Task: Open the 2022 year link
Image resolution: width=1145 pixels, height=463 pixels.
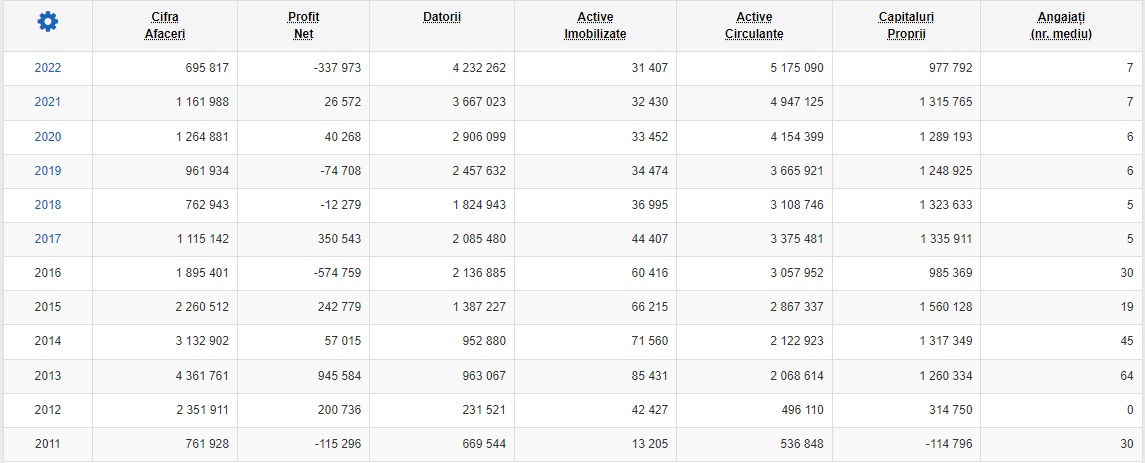Action: (x=48, y=68)
